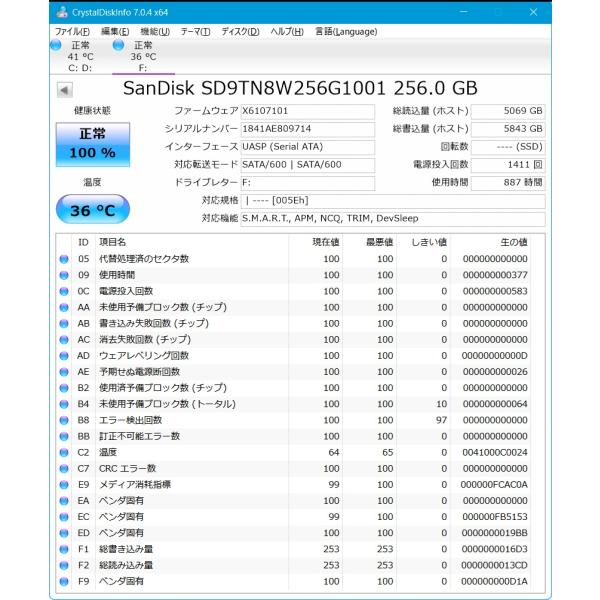Click status icon of row EA
The height and width of the screenshot is (600, 600).
tap(64, 501)
